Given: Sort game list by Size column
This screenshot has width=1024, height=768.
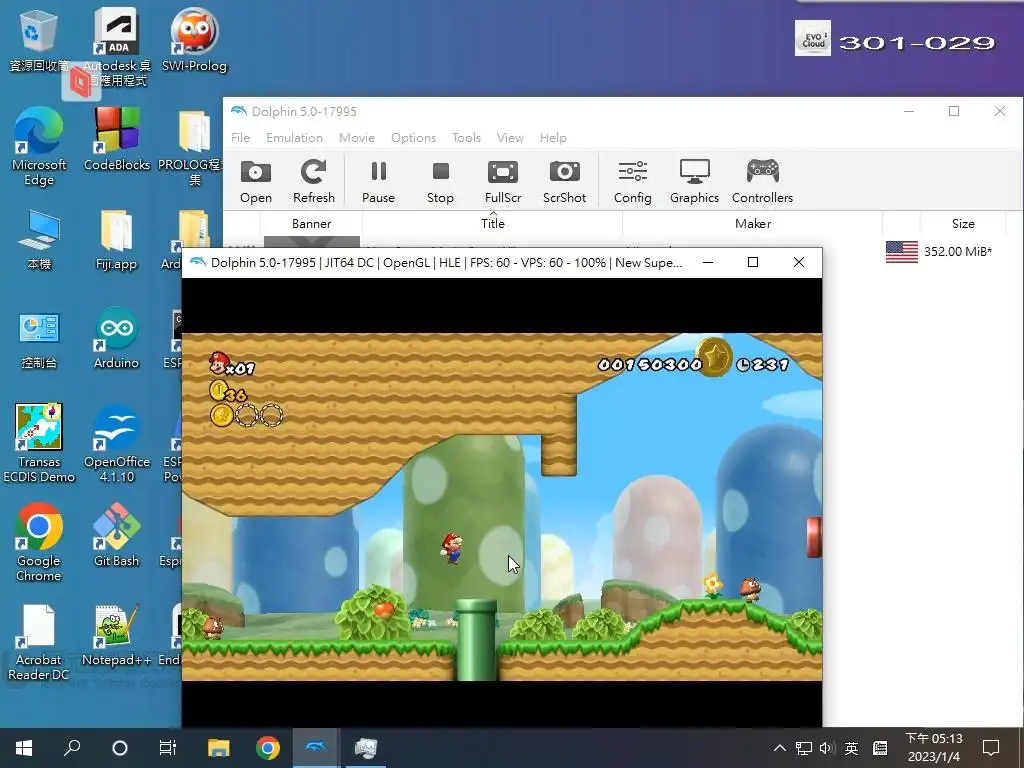Looking at the screenshot, I should click(963, 223).
